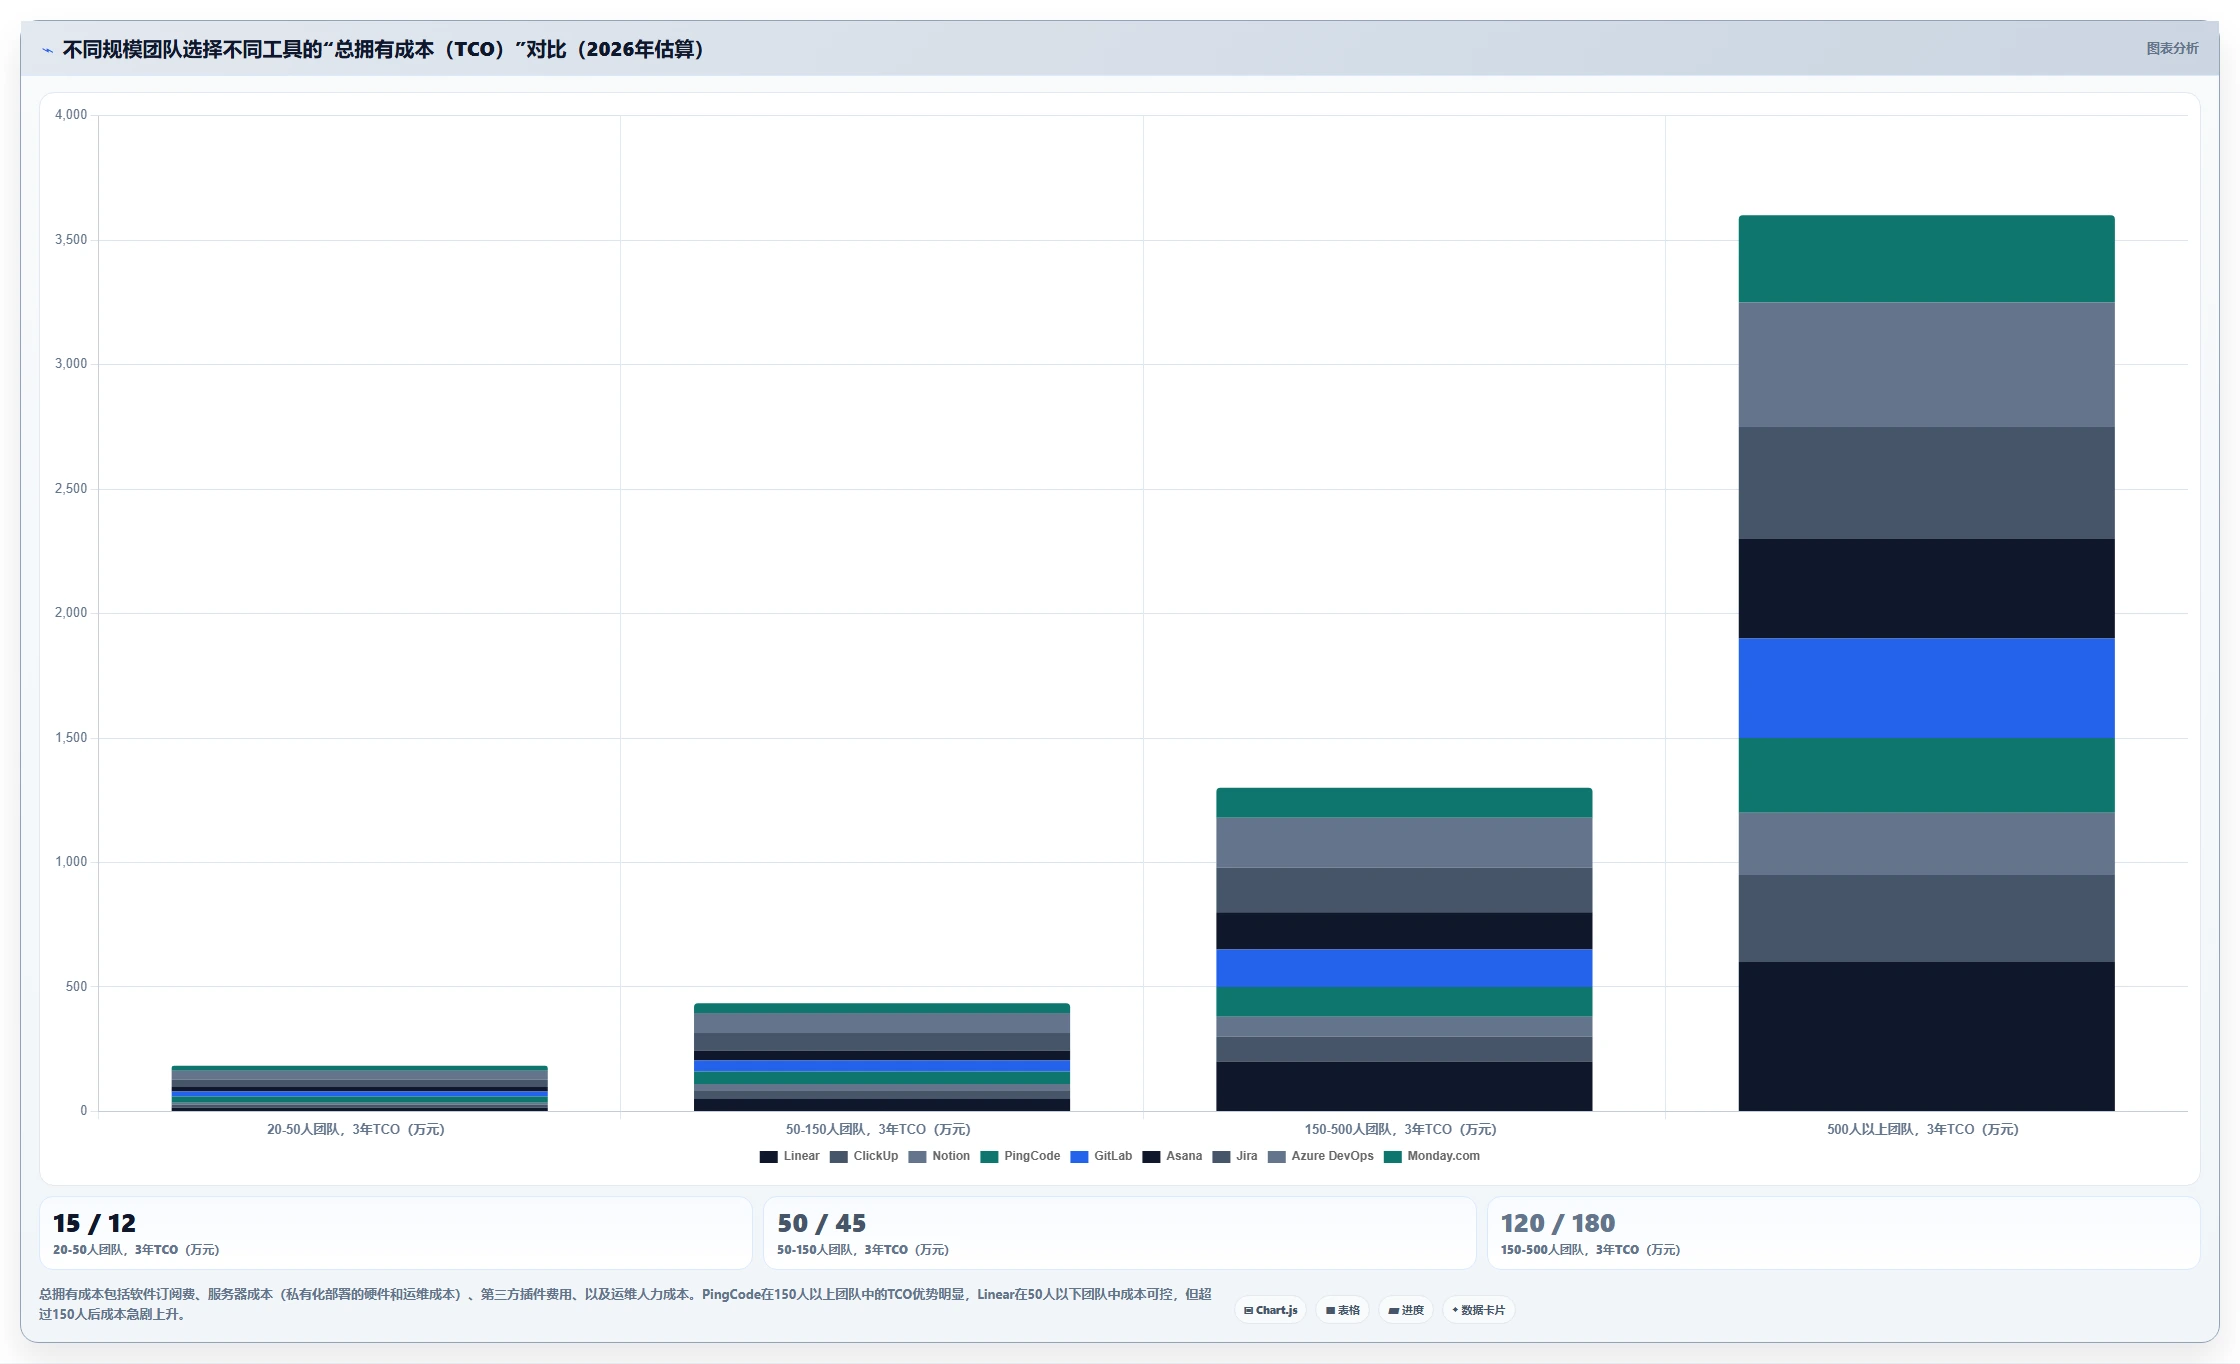The width and height of the screenshot is (2240, 1364).
Task: Click x-axis label 150-500人团队，3年TCO（万元）
Action: coord(1400,1129)
